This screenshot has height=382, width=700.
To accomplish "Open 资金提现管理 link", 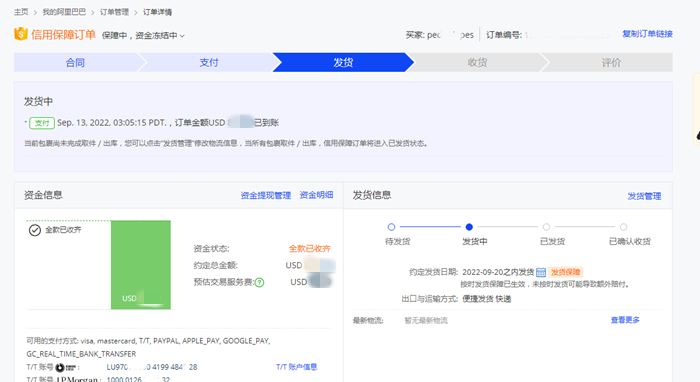I will coord(266,195).
